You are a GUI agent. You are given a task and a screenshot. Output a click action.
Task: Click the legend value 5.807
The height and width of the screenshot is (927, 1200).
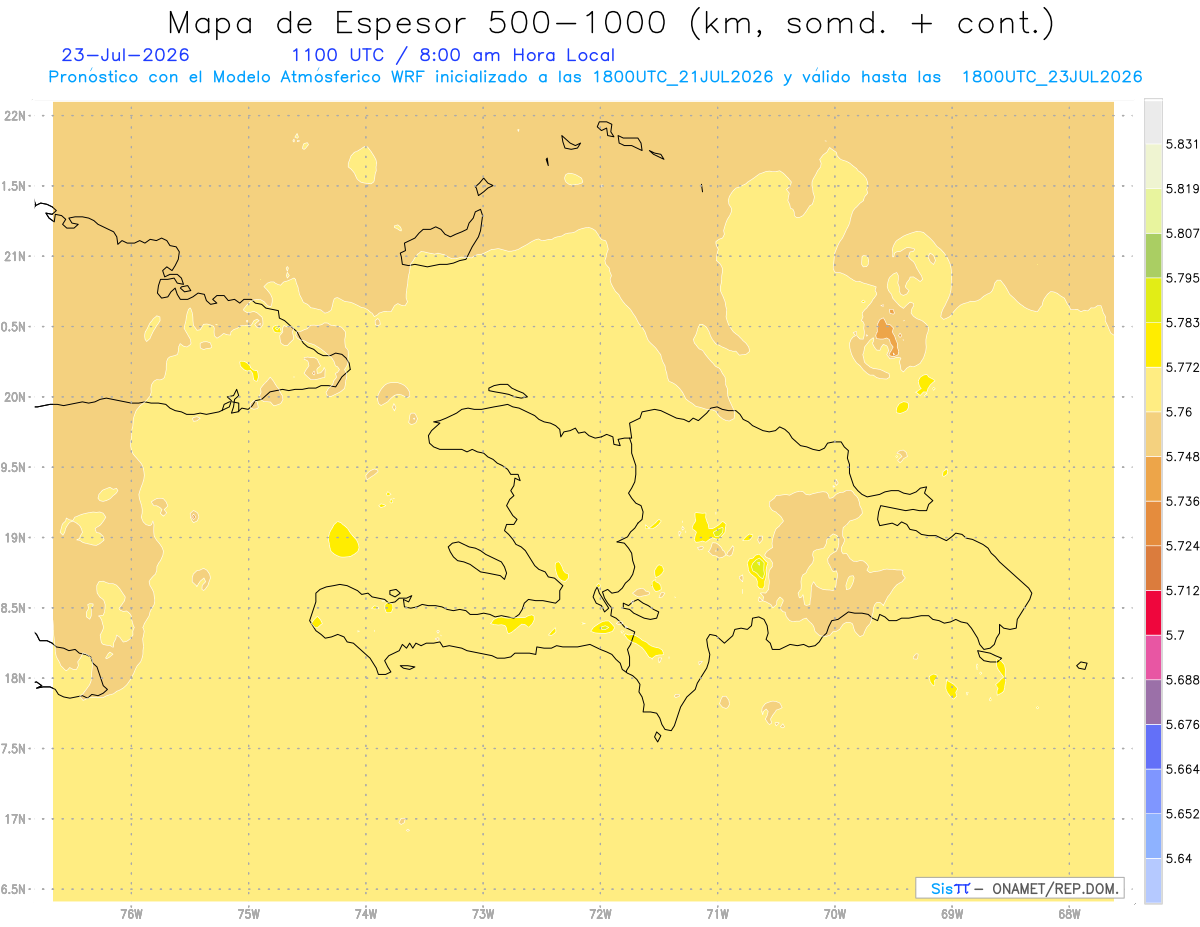1182,233
